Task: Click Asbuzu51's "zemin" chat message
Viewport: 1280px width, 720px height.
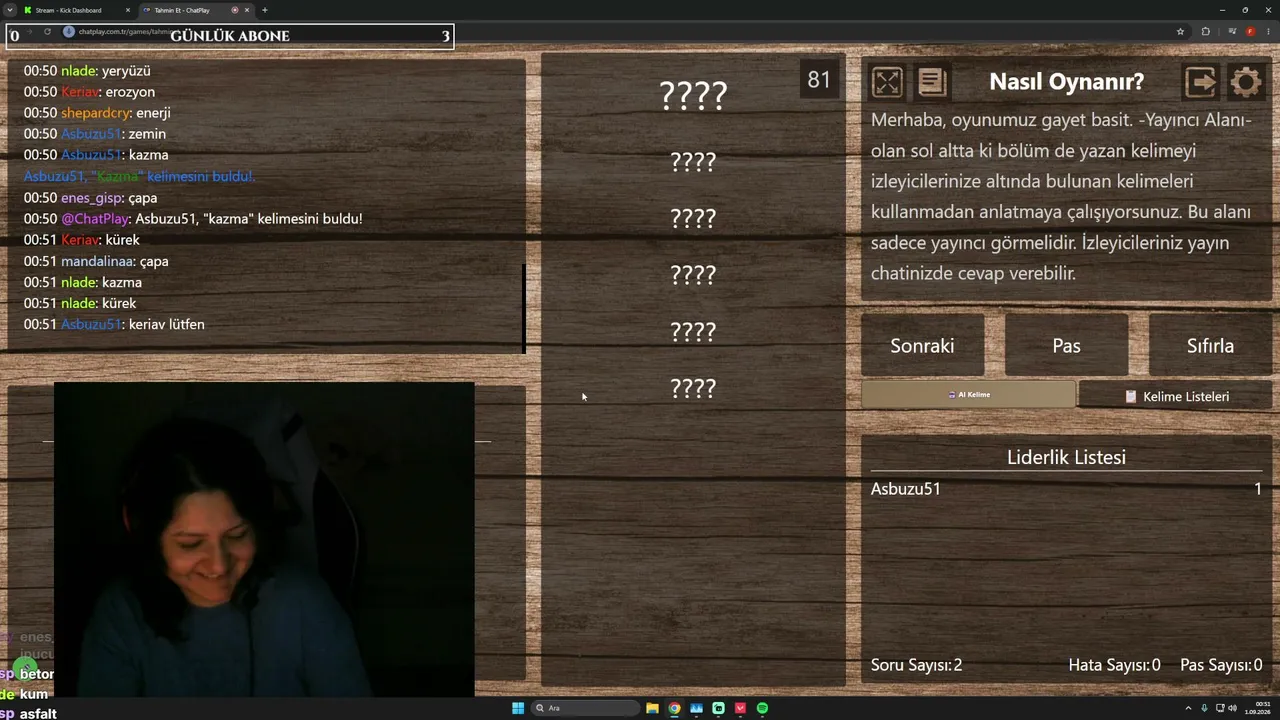Action: pos(95,134)
